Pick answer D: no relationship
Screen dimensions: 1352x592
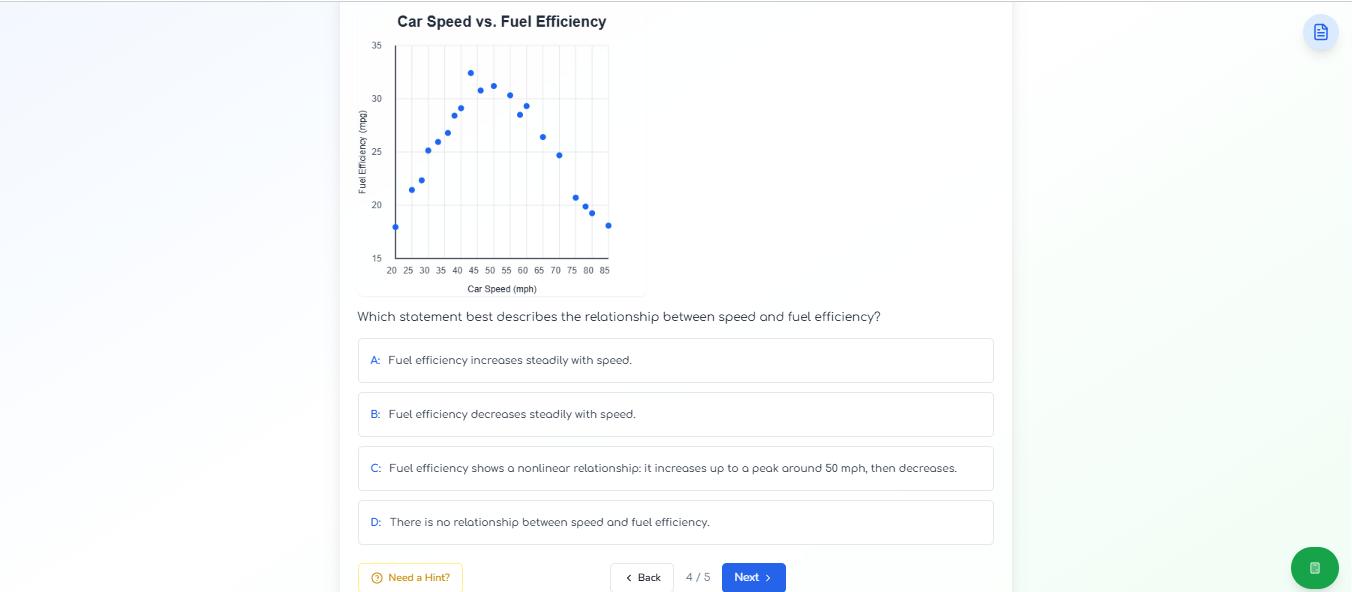click(x=675, y=522)
